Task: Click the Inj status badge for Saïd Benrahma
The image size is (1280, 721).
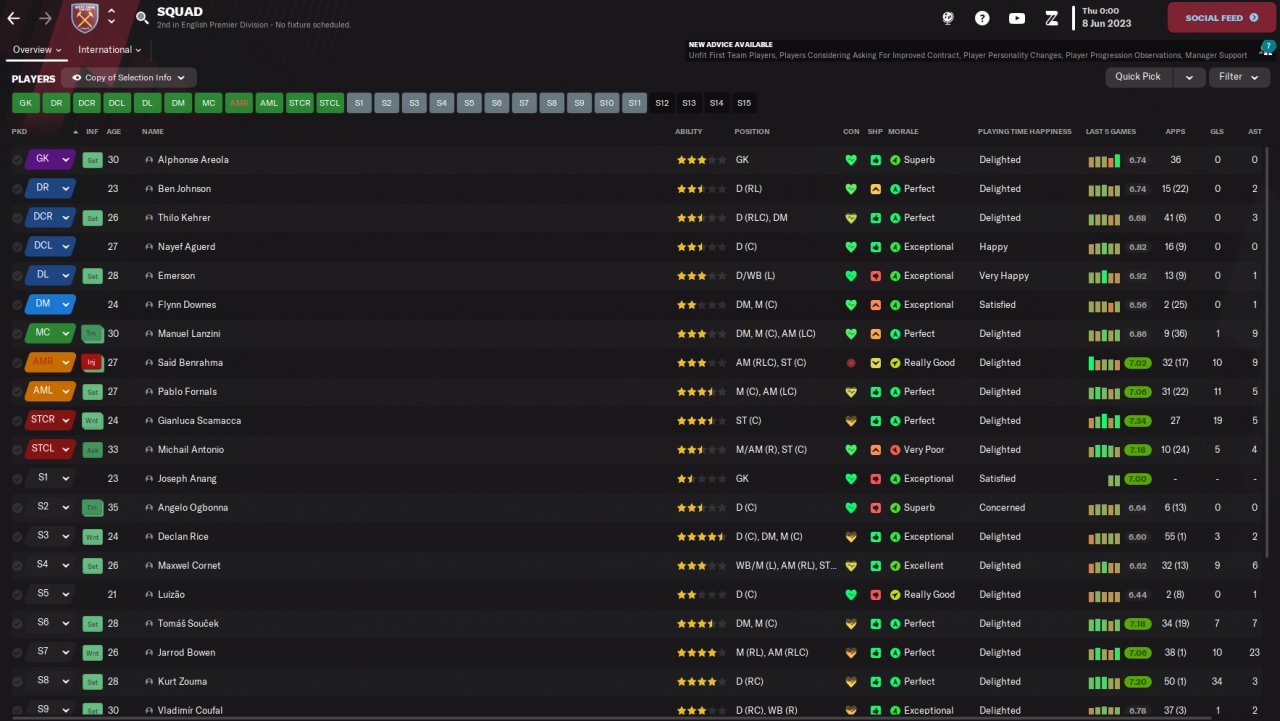Action: 92,363
